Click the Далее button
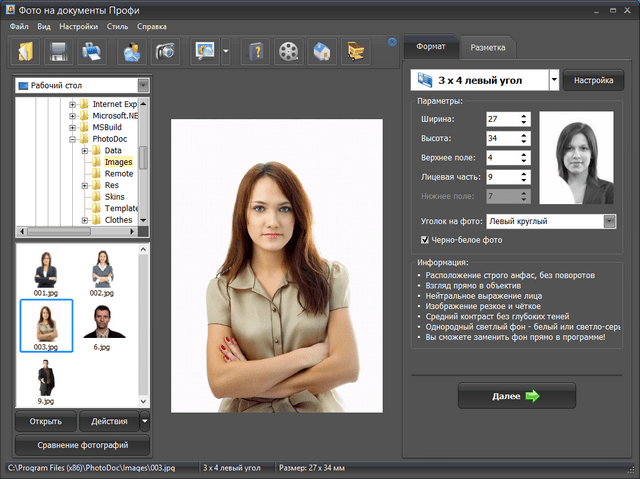The height and width of the screenshot is (479, 640). pos(516,396)
